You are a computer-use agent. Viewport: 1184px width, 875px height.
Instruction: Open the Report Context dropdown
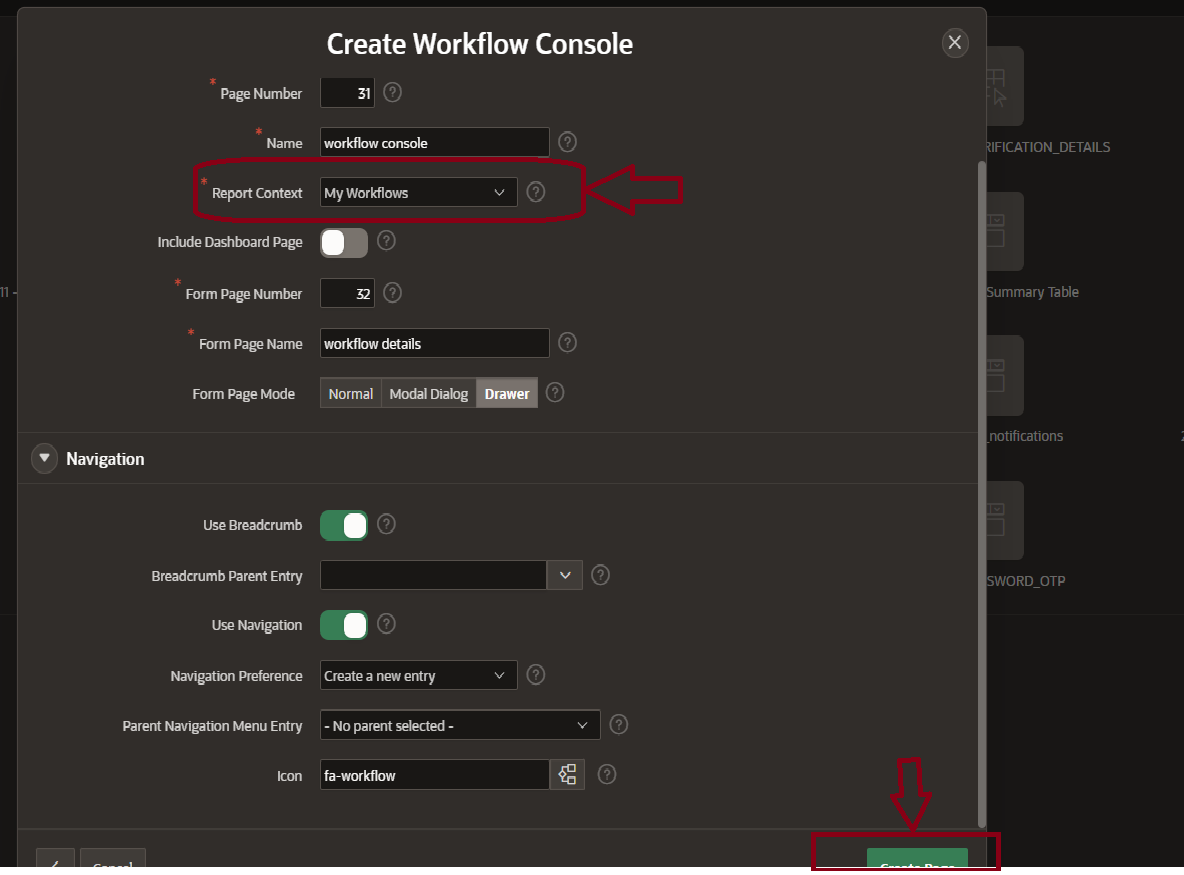tap(419, 193)
